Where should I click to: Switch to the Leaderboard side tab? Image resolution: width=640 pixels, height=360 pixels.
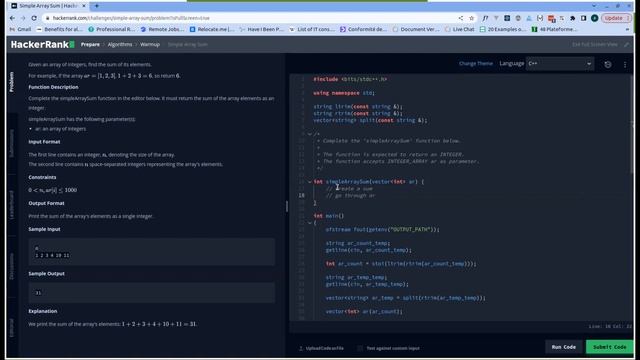pyautogui.click(x=11, y=204)
